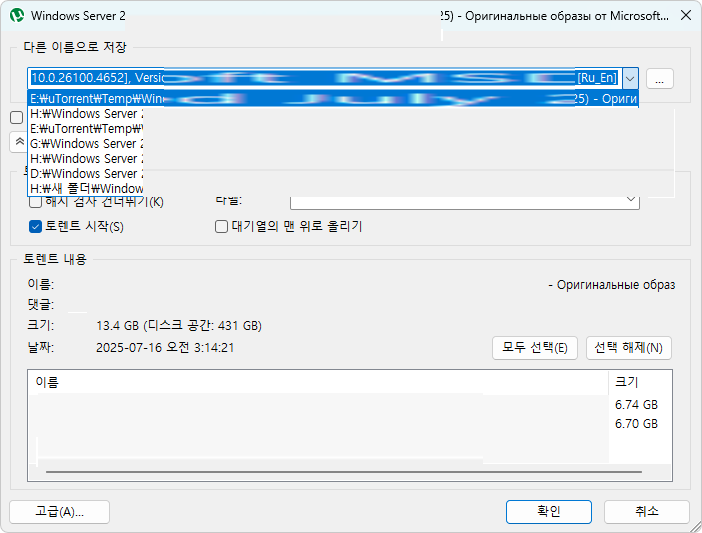This screenshot has height=533, width=702.
Task: Choose the D:\Windows Server path entry
Action: pos(86,174)
